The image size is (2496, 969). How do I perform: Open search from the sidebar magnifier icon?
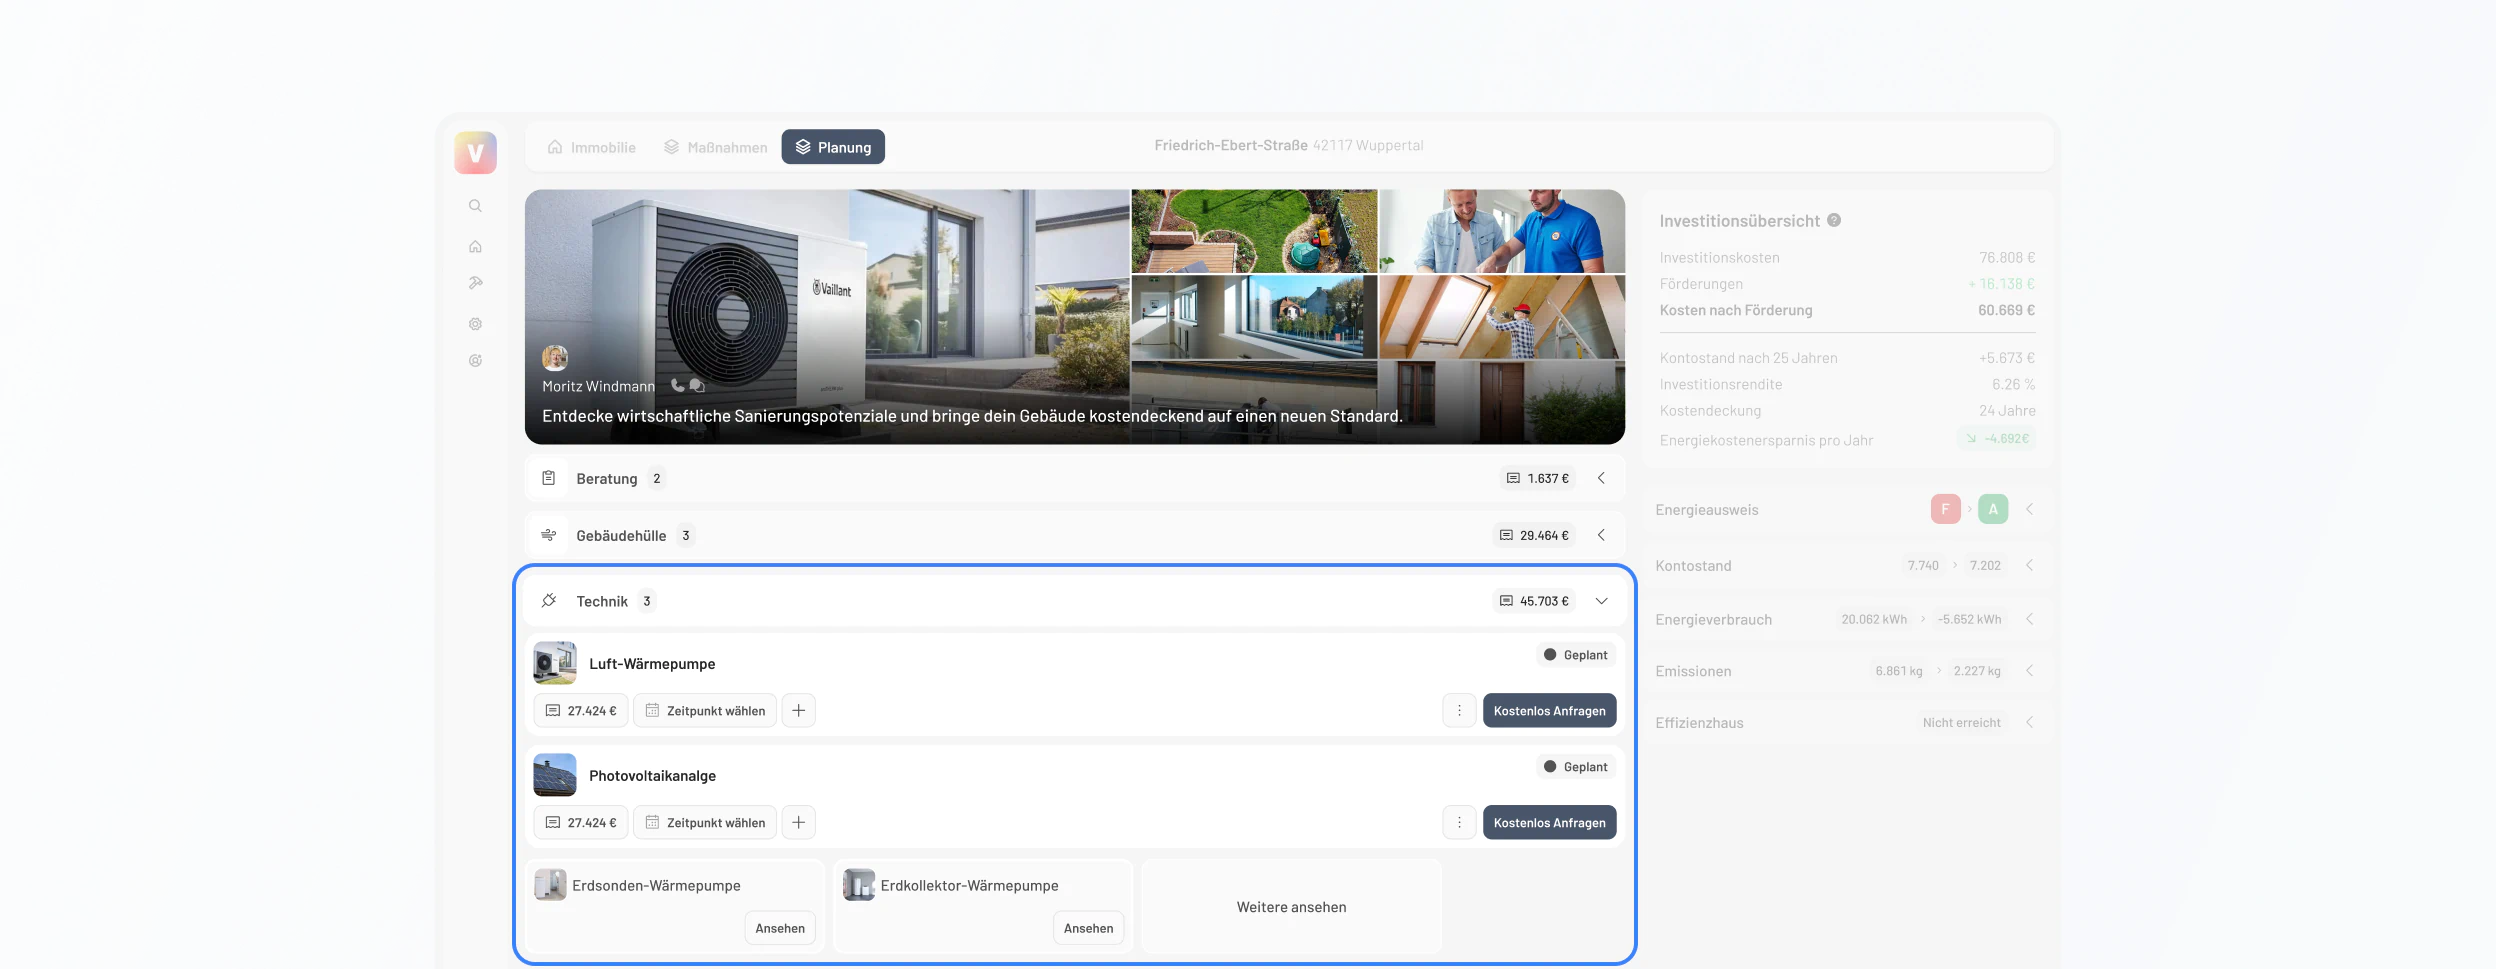pyautogui.click(x=475, y=206)
